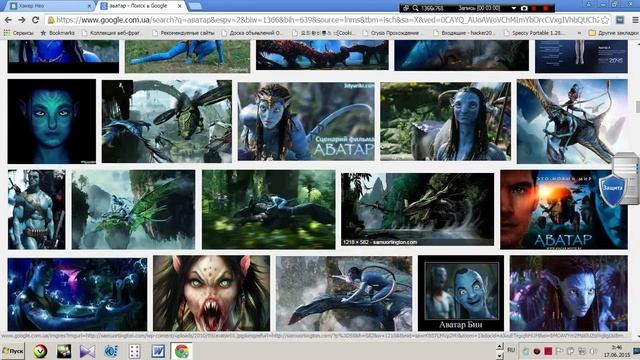Open the glowing green-faced Na'vi portrait thumbnail
Screen dimensions: 640x360
click(x=52, y=121)
